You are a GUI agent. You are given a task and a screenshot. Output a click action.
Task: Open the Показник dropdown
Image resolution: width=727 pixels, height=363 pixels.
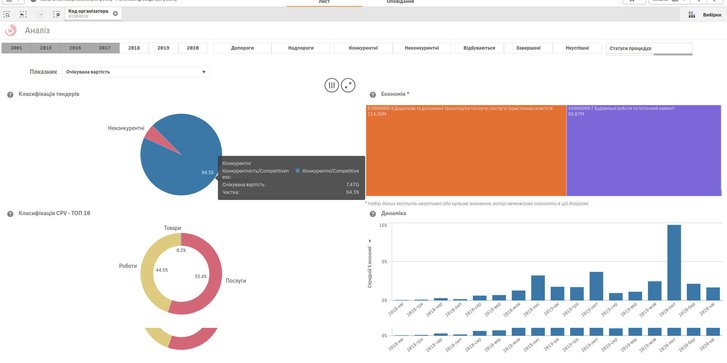pos(135,72)
